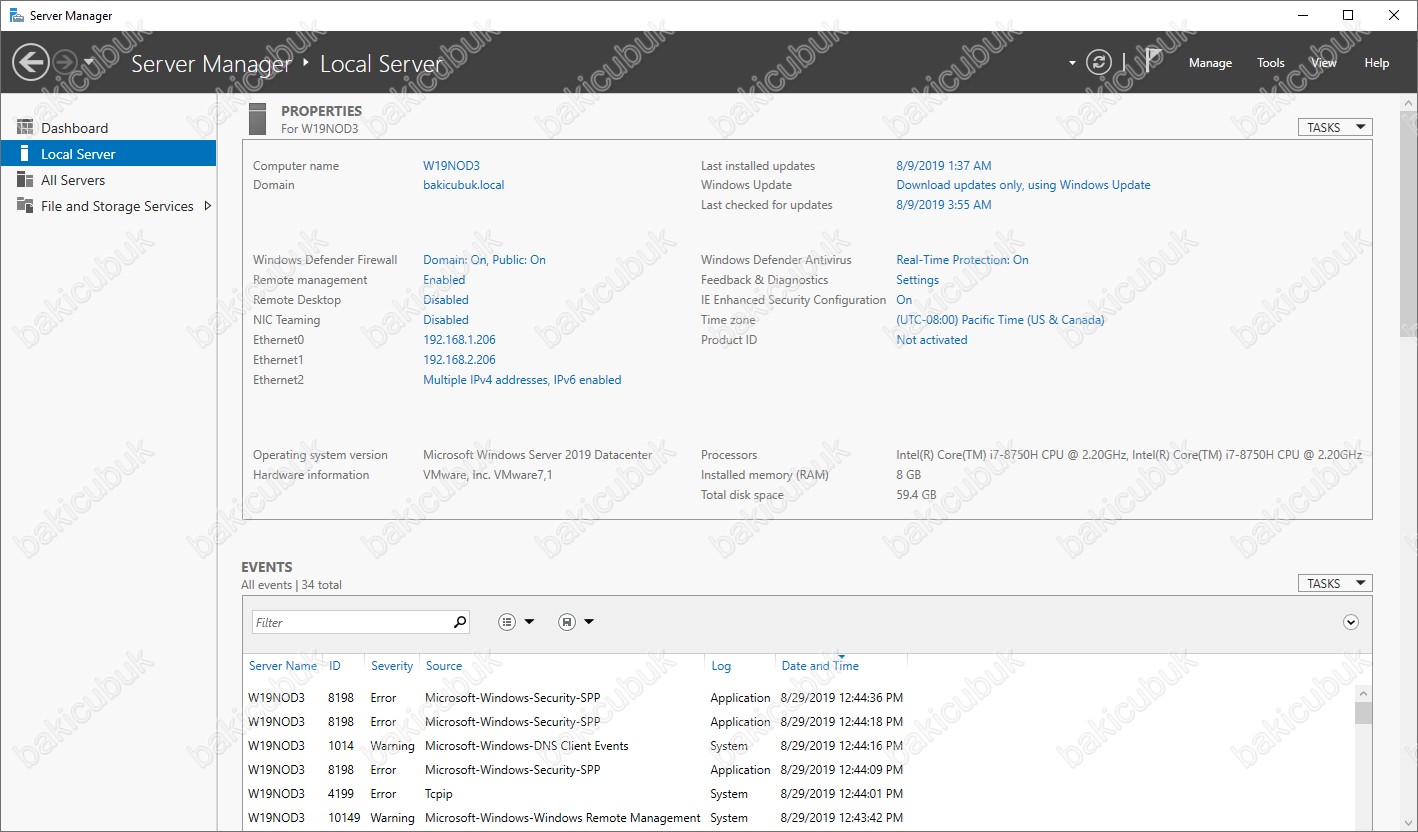
Task: Click the server Properties header icon
Action: click(x=258, y=118)
